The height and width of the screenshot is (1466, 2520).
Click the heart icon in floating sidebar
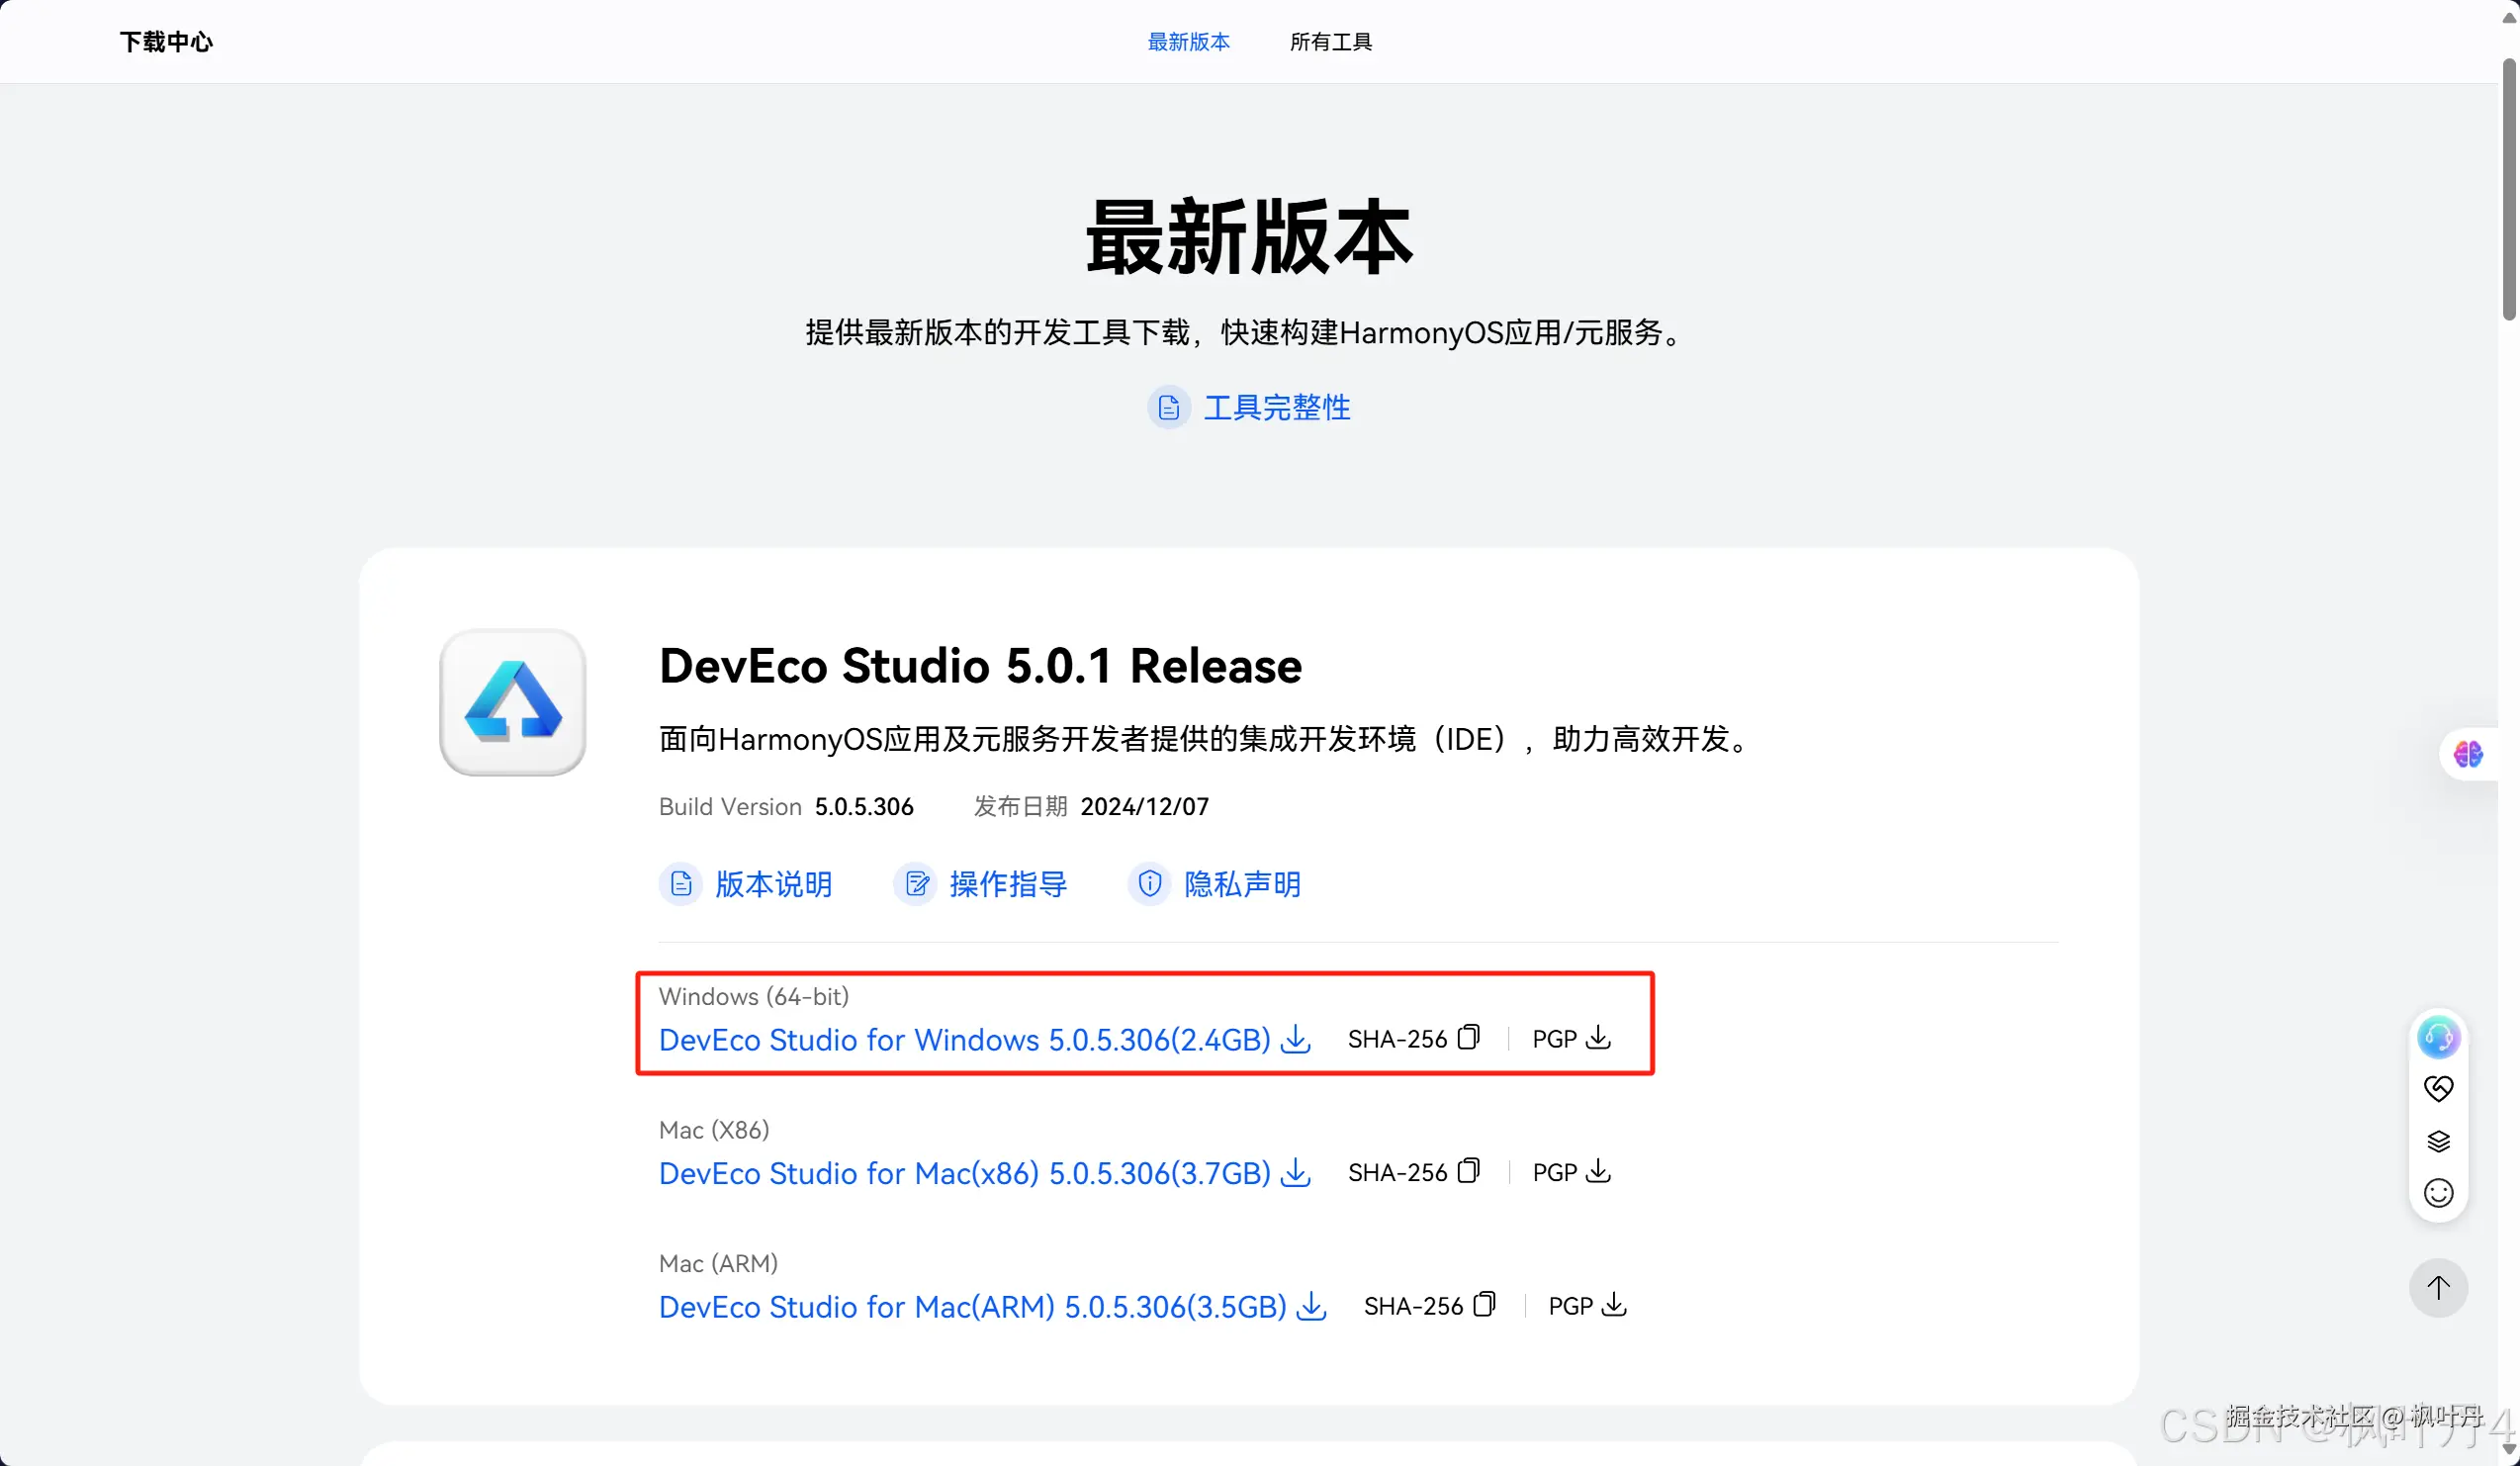point(2438,1088)
